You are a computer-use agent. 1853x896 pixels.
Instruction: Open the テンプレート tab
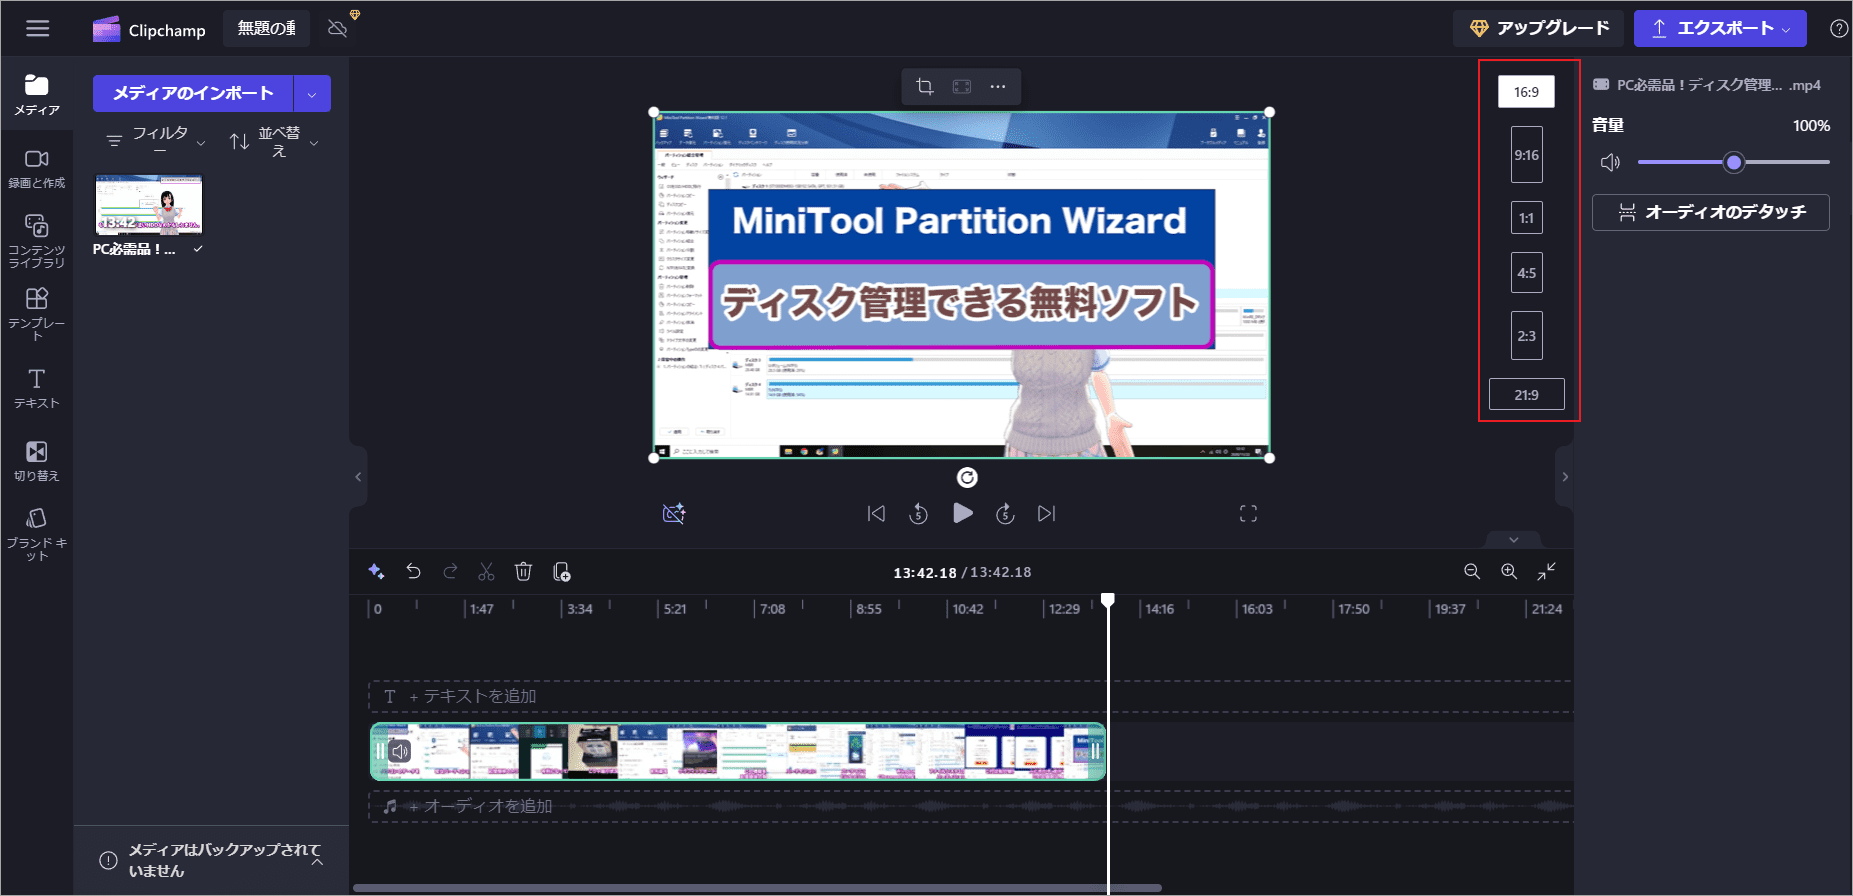point(37,314)
